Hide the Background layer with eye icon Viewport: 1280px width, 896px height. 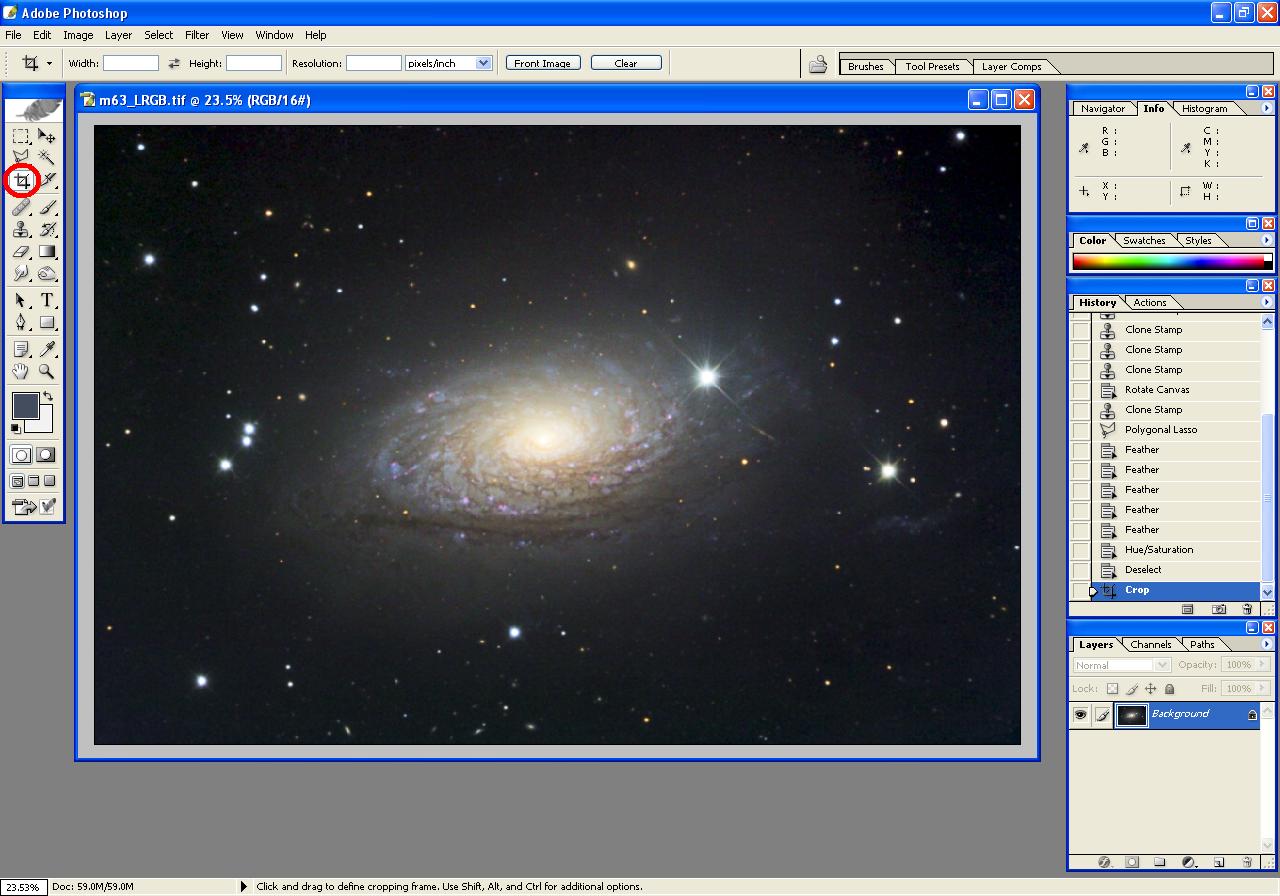coord(1080,714)
